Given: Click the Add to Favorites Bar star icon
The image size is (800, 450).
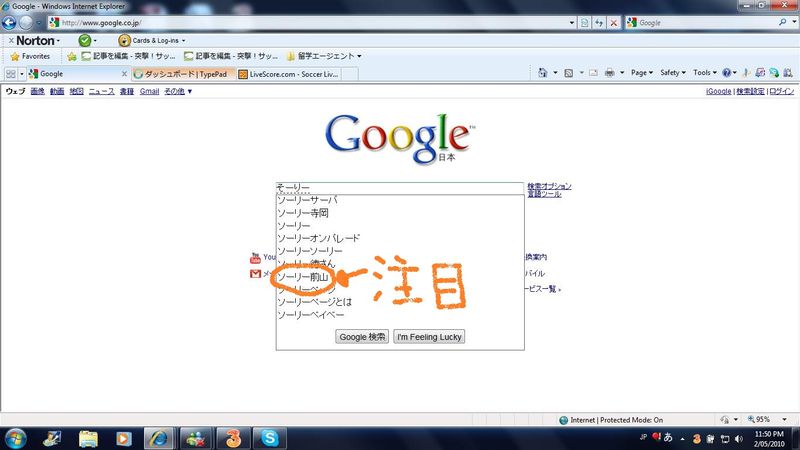Looking at the screenshot, I should click(x=72, y=56).
